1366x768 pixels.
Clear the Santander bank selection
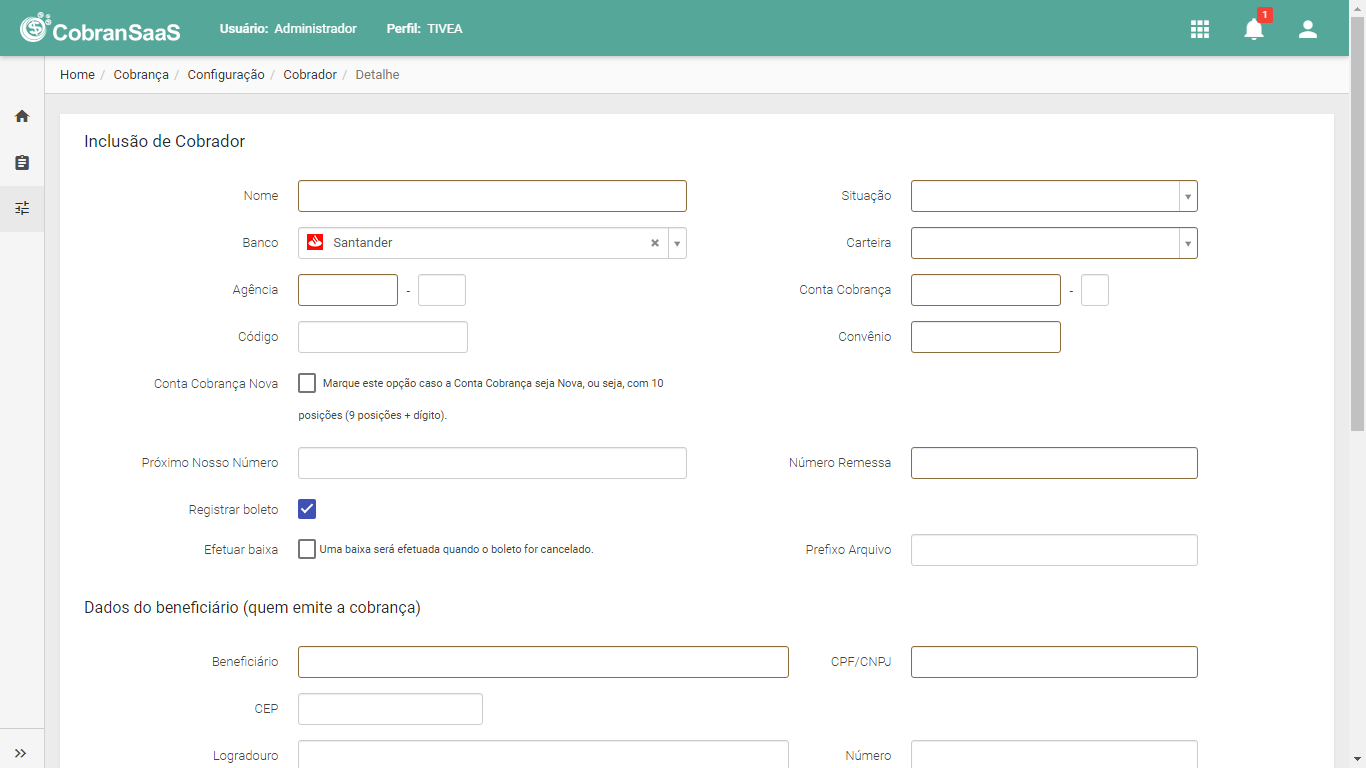655,243
